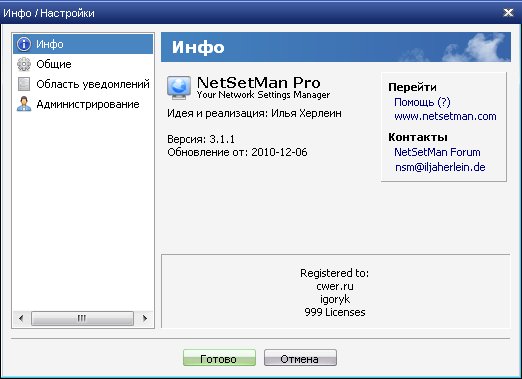Viewport: 522px width, 379px height.
Task: Click the NetSetMan Pro title text
Action: coord(259,82)
